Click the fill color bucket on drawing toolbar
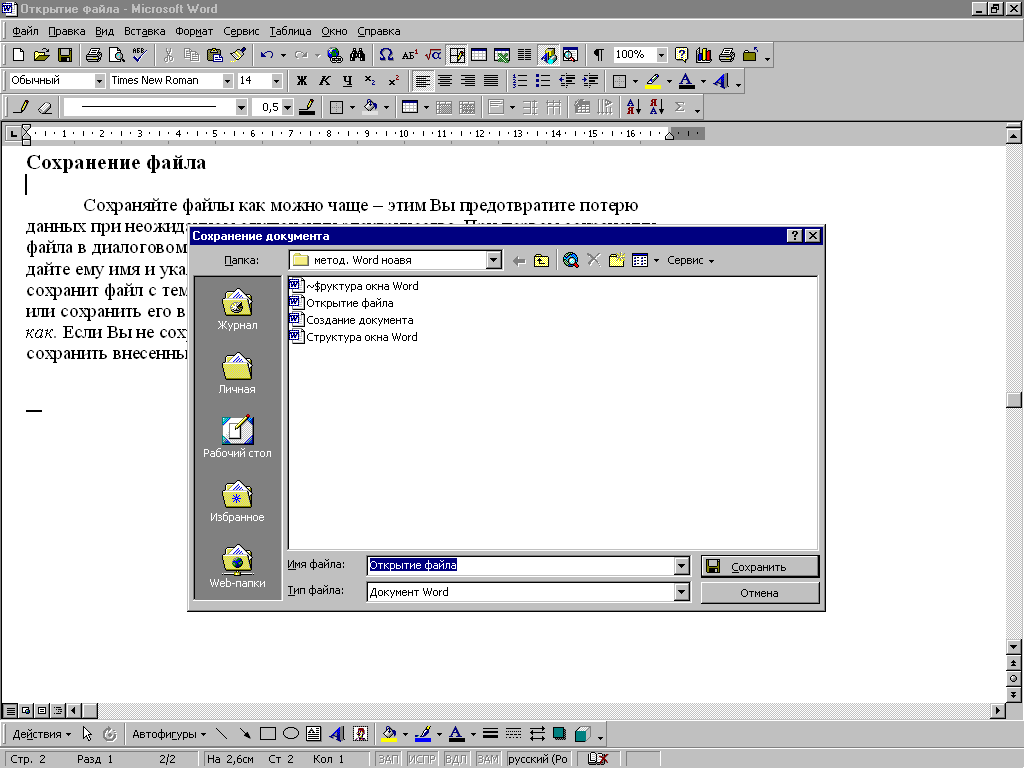This screenshot has width=1024, height=768. point(389,734)
